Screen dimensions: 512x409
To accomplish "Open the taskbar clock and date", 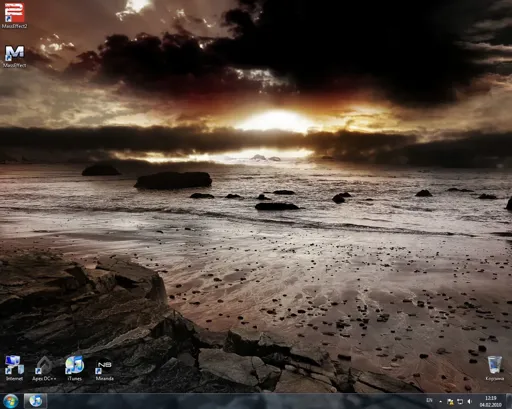I will point(490,401).
